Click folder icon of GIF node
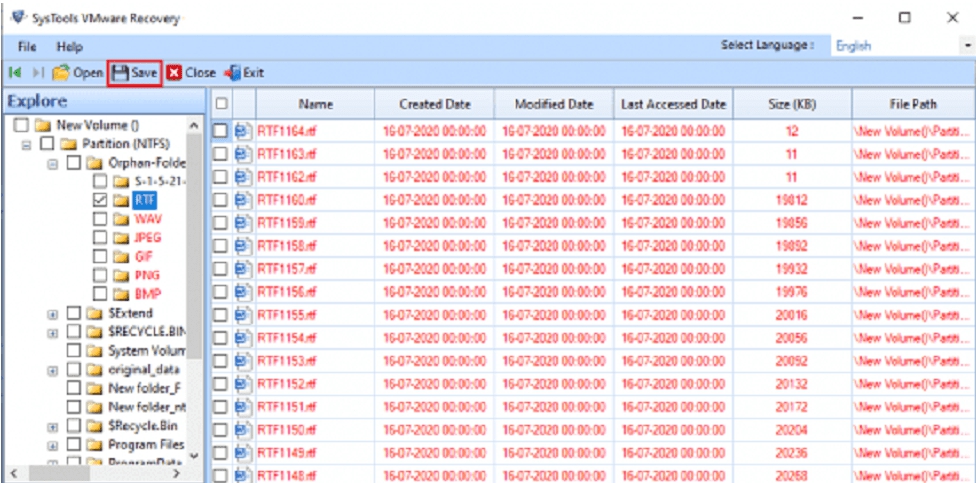Image resolution: width=976 pixels, height=483 pixels. (121, 256)
